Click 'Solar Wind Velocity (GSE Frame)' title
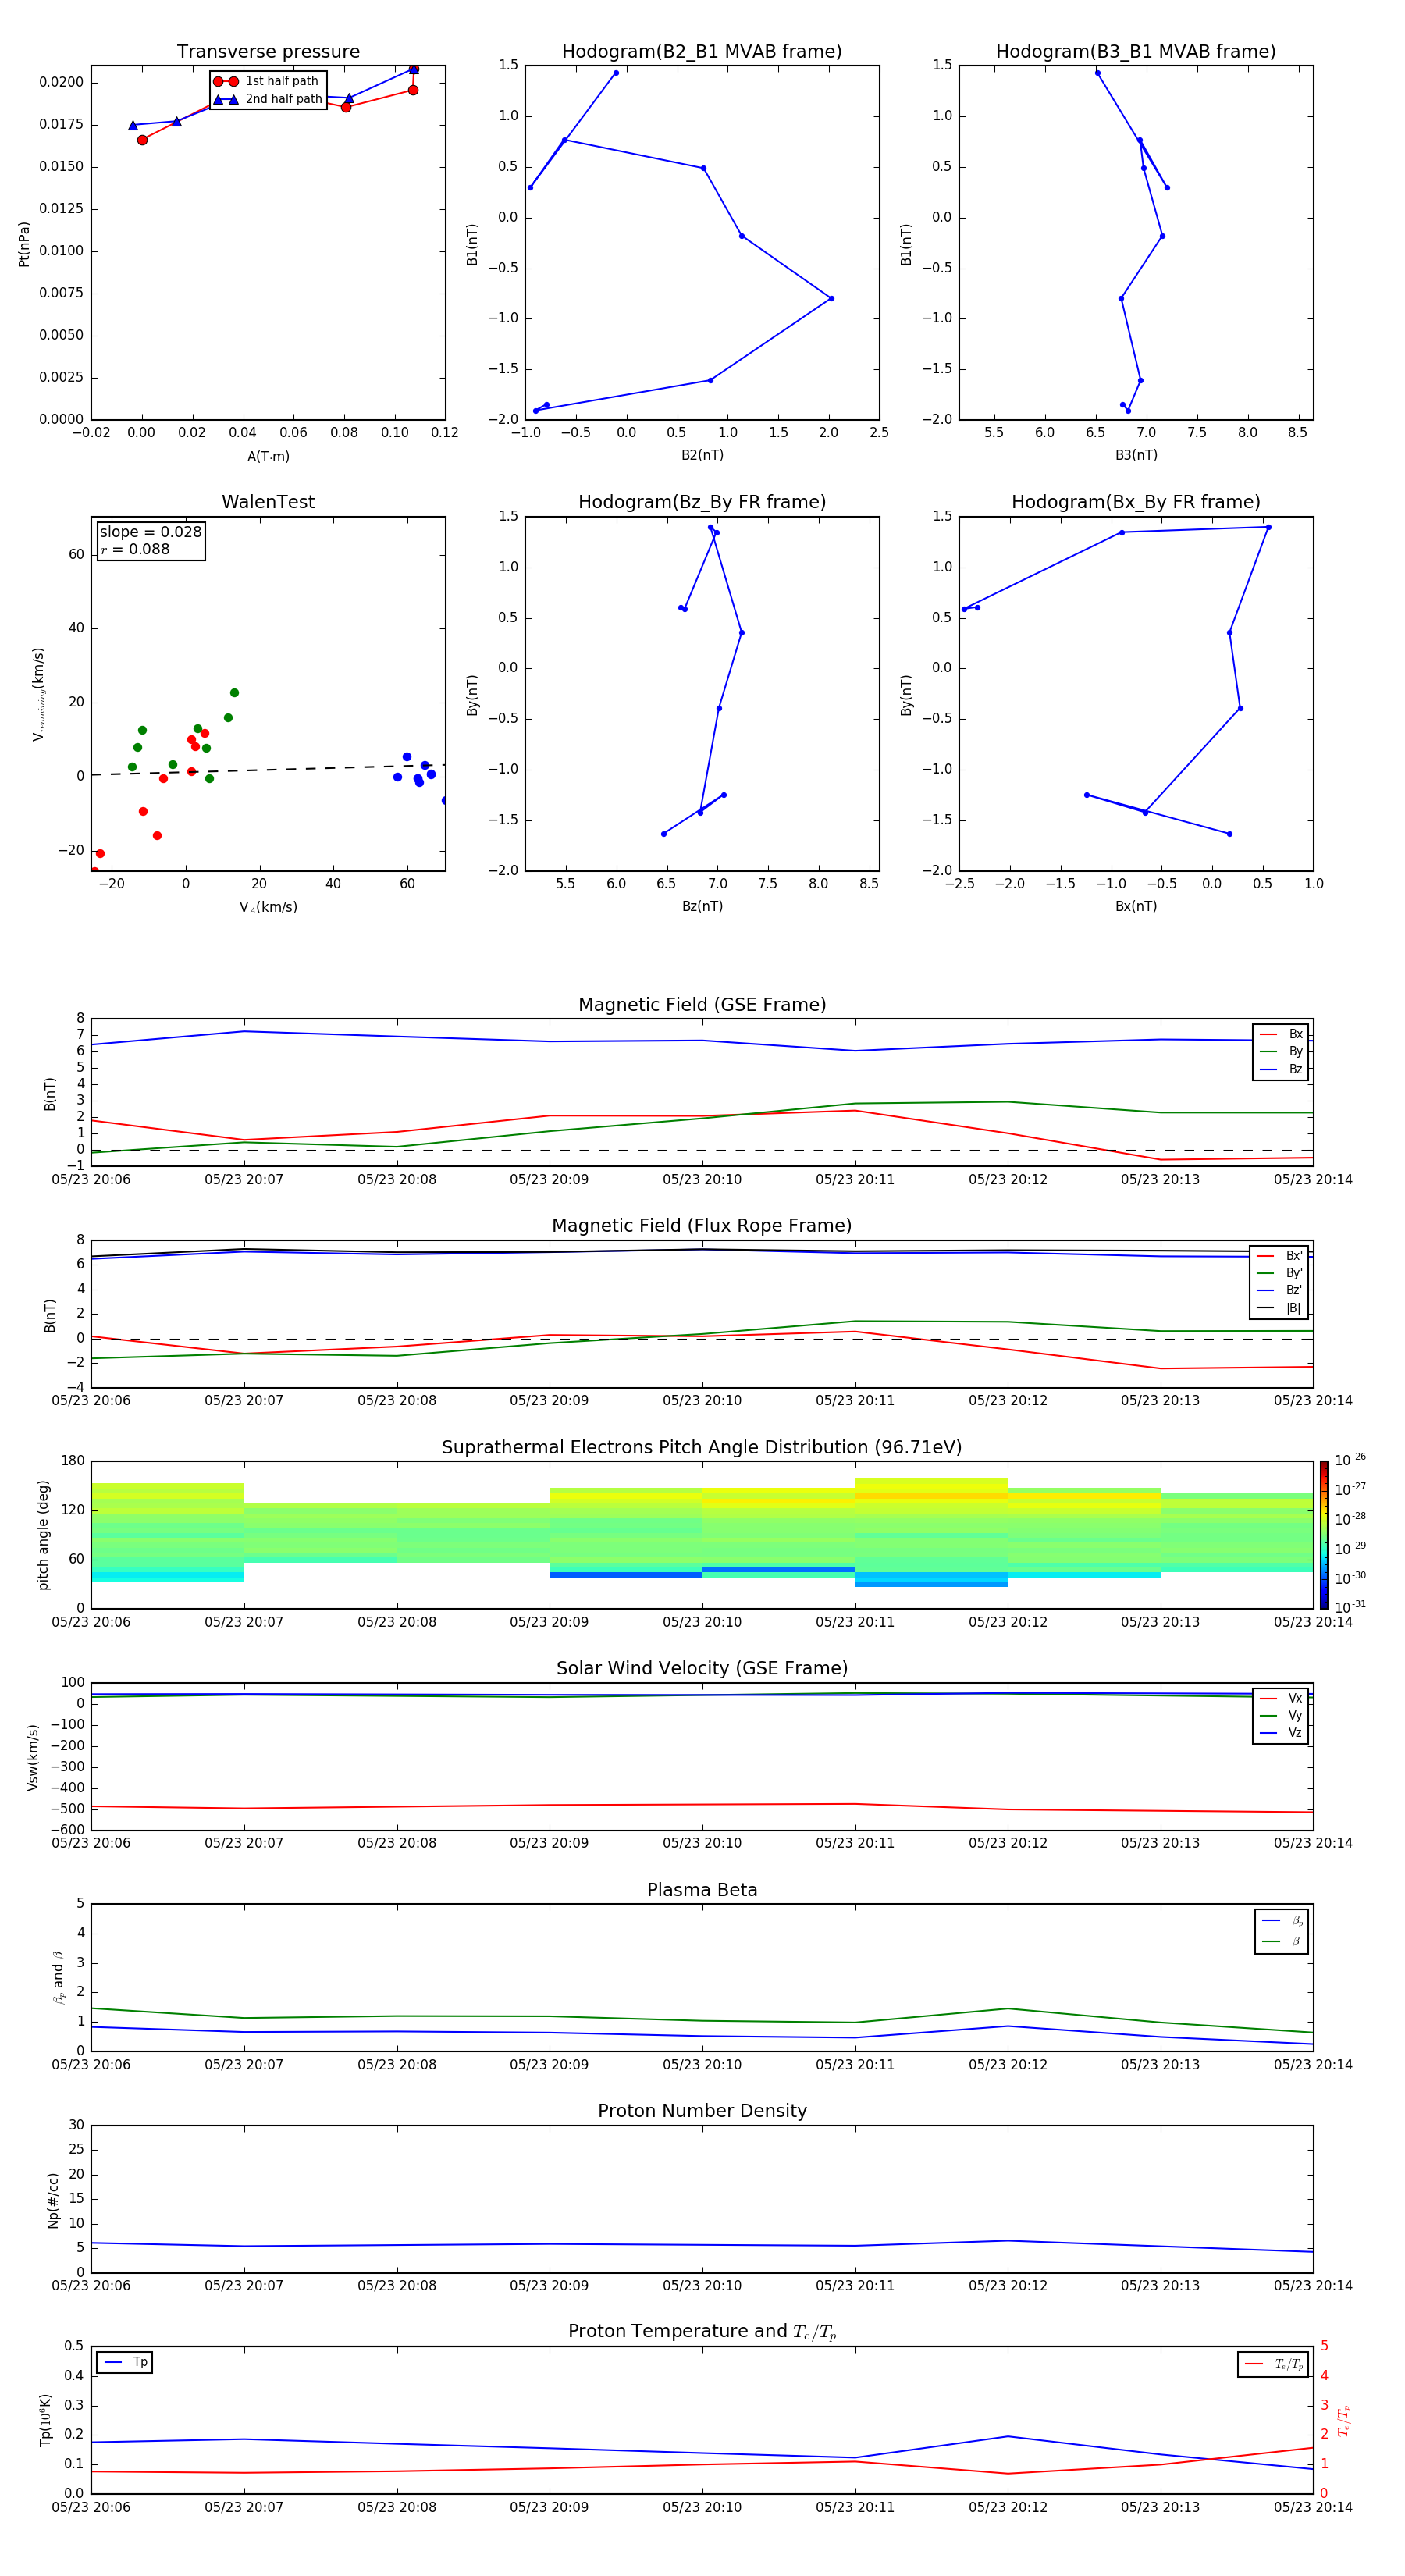 point(702,1669)
